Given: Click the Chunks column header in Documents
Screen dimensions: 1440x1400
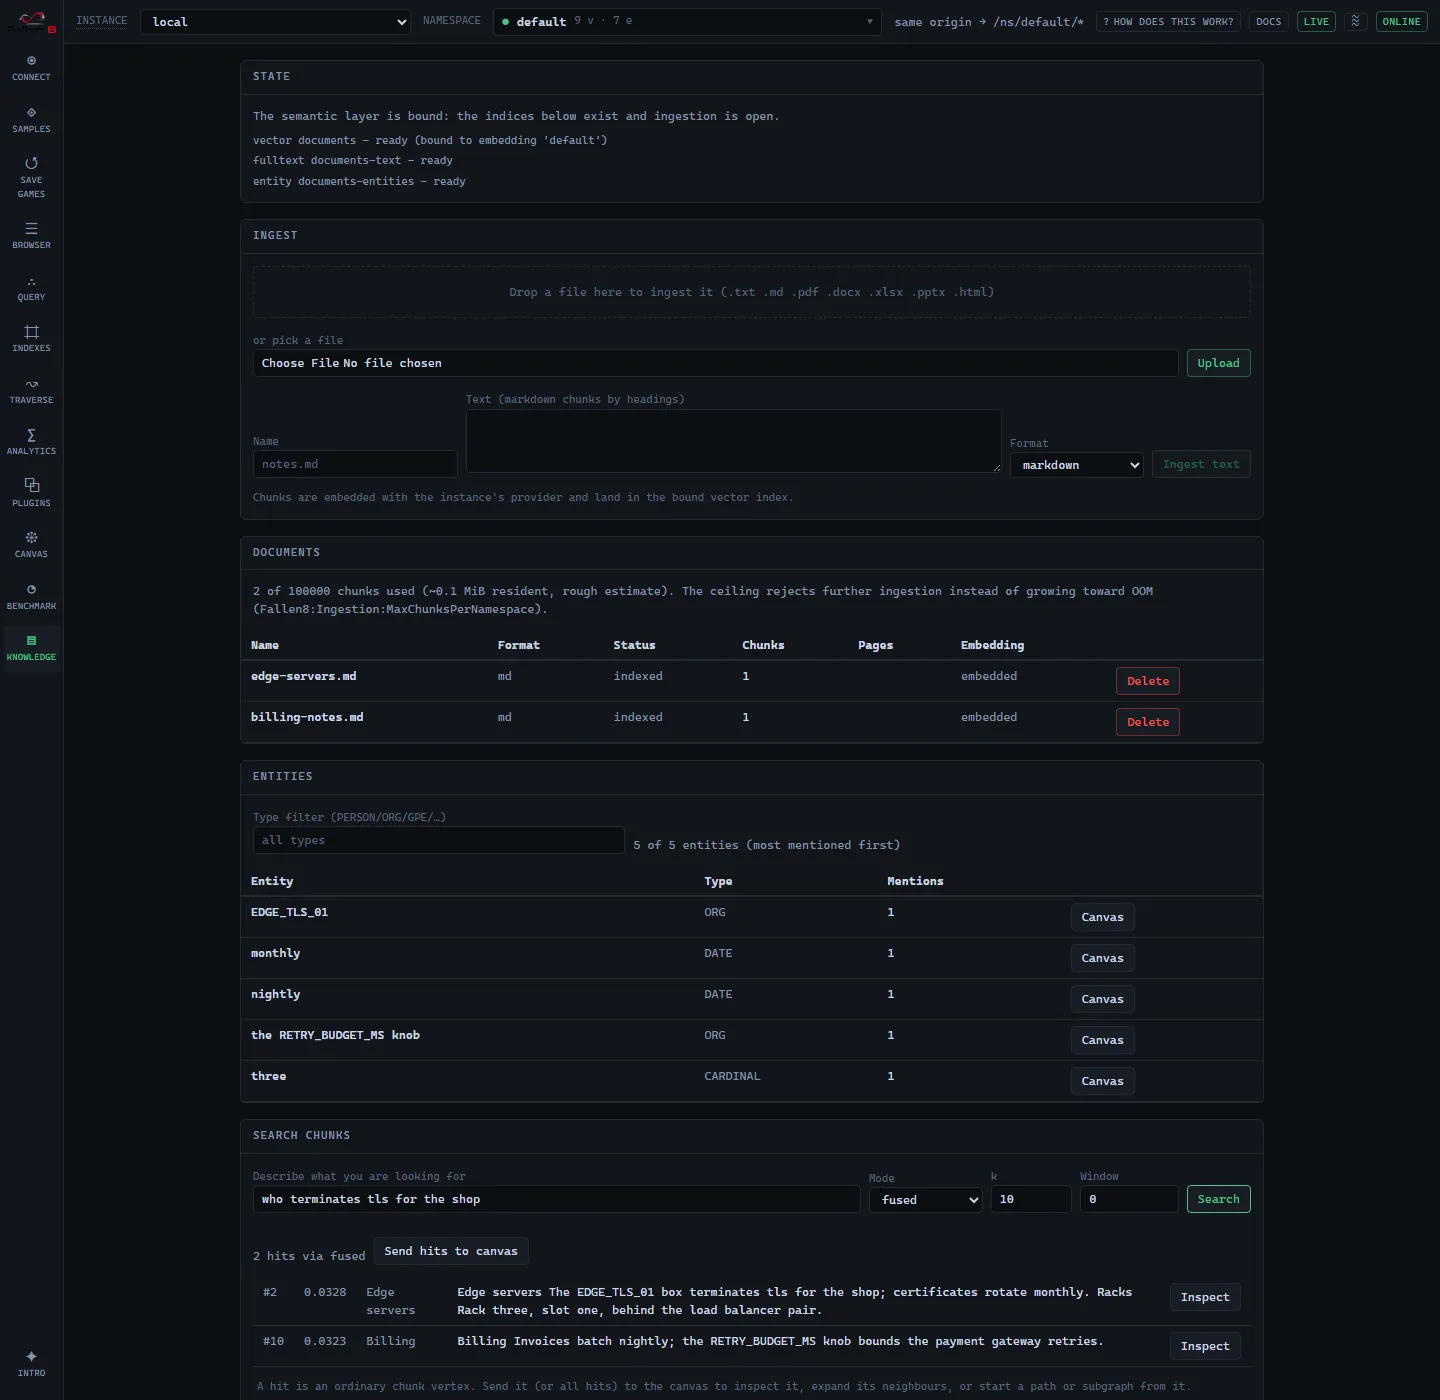Looking at the screenshot, I should pyautogui.click(x=763, y=645).
